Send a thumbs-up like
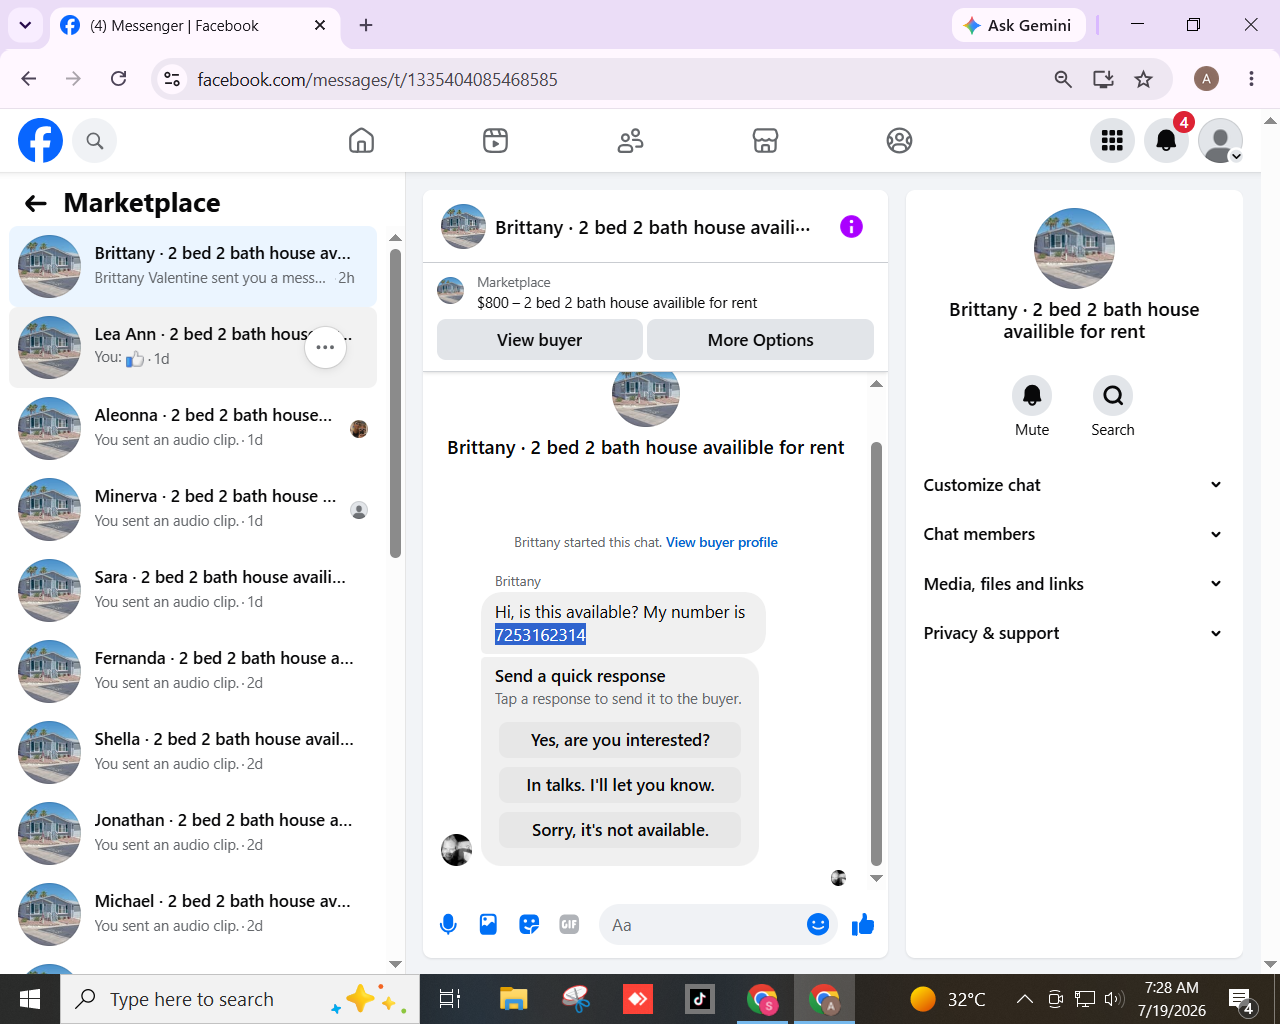Viewport: 1280px width, 1024px height. tap(863, 925)
